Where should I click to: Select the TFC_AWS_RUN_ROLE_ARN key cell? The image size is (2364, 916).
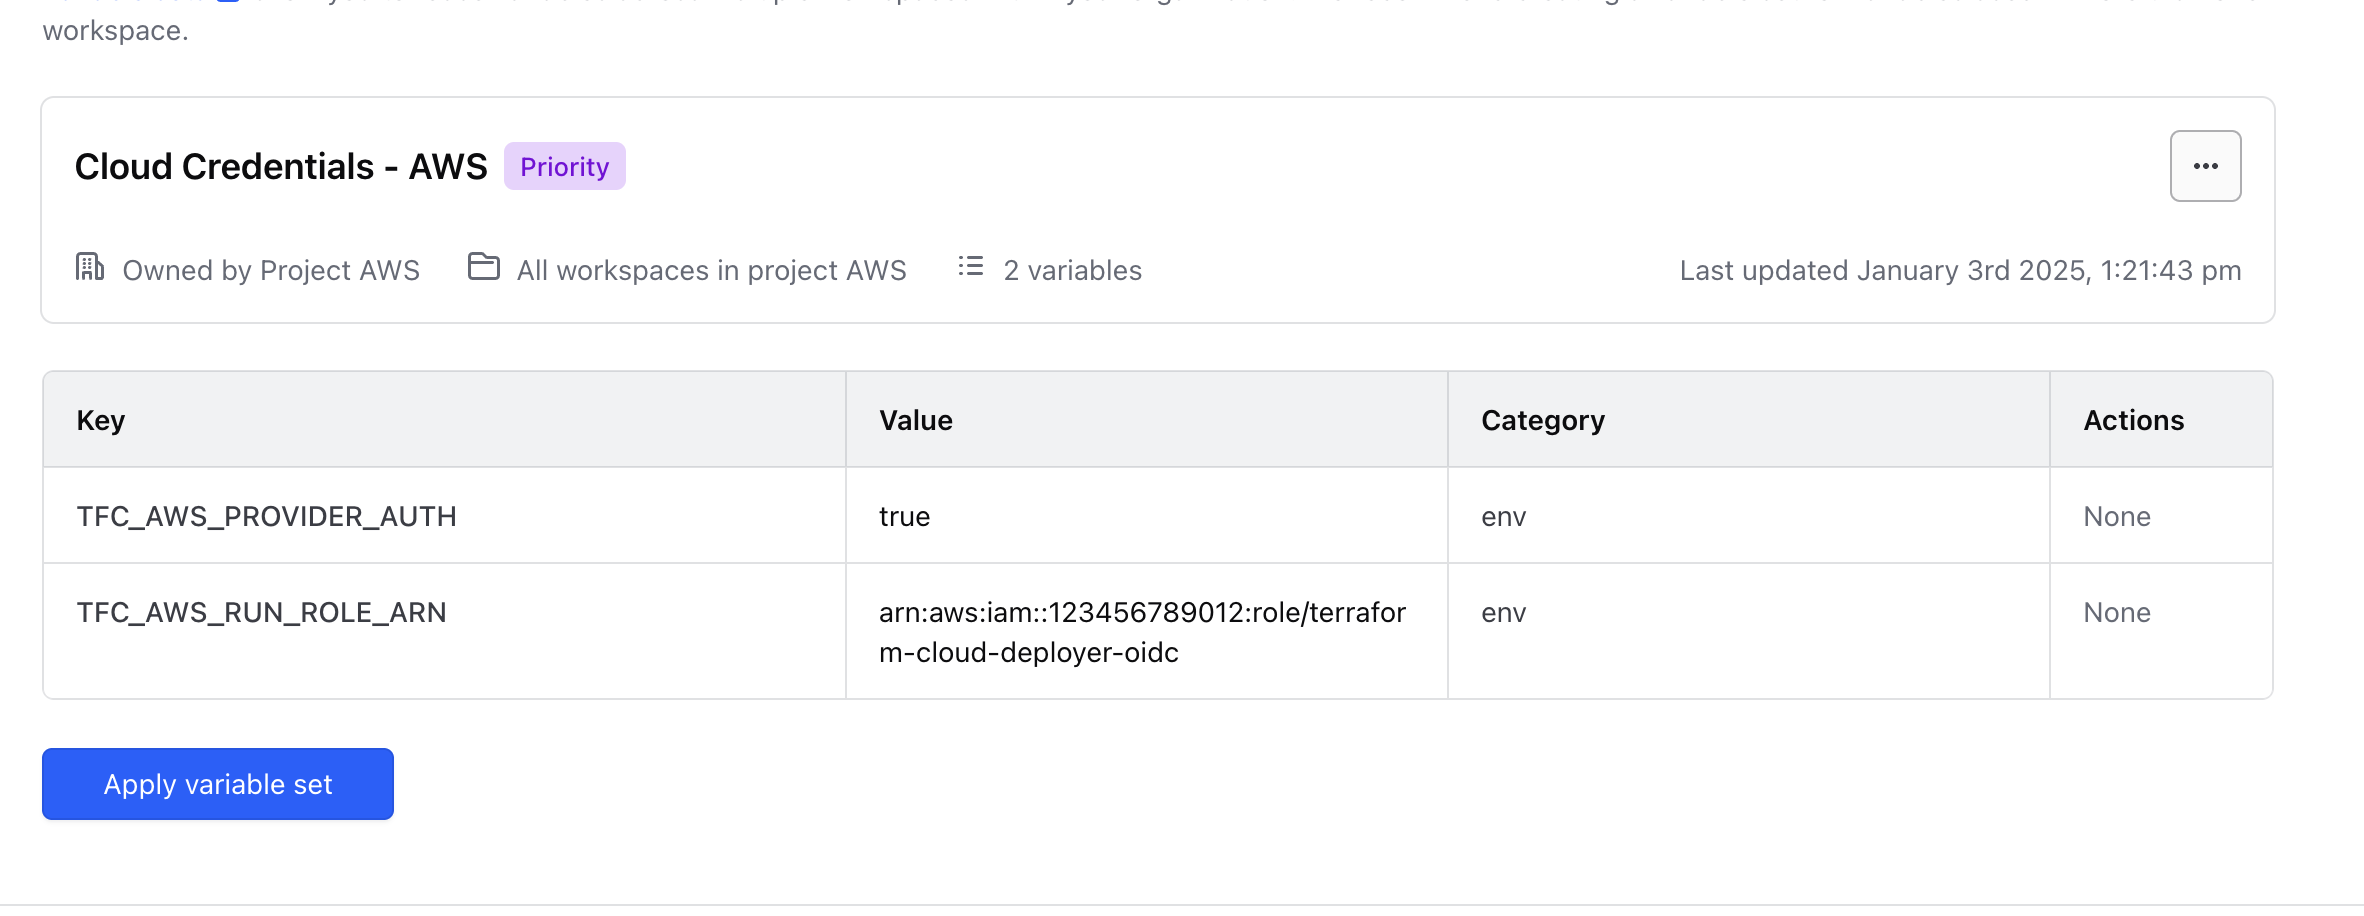(261, 612)
